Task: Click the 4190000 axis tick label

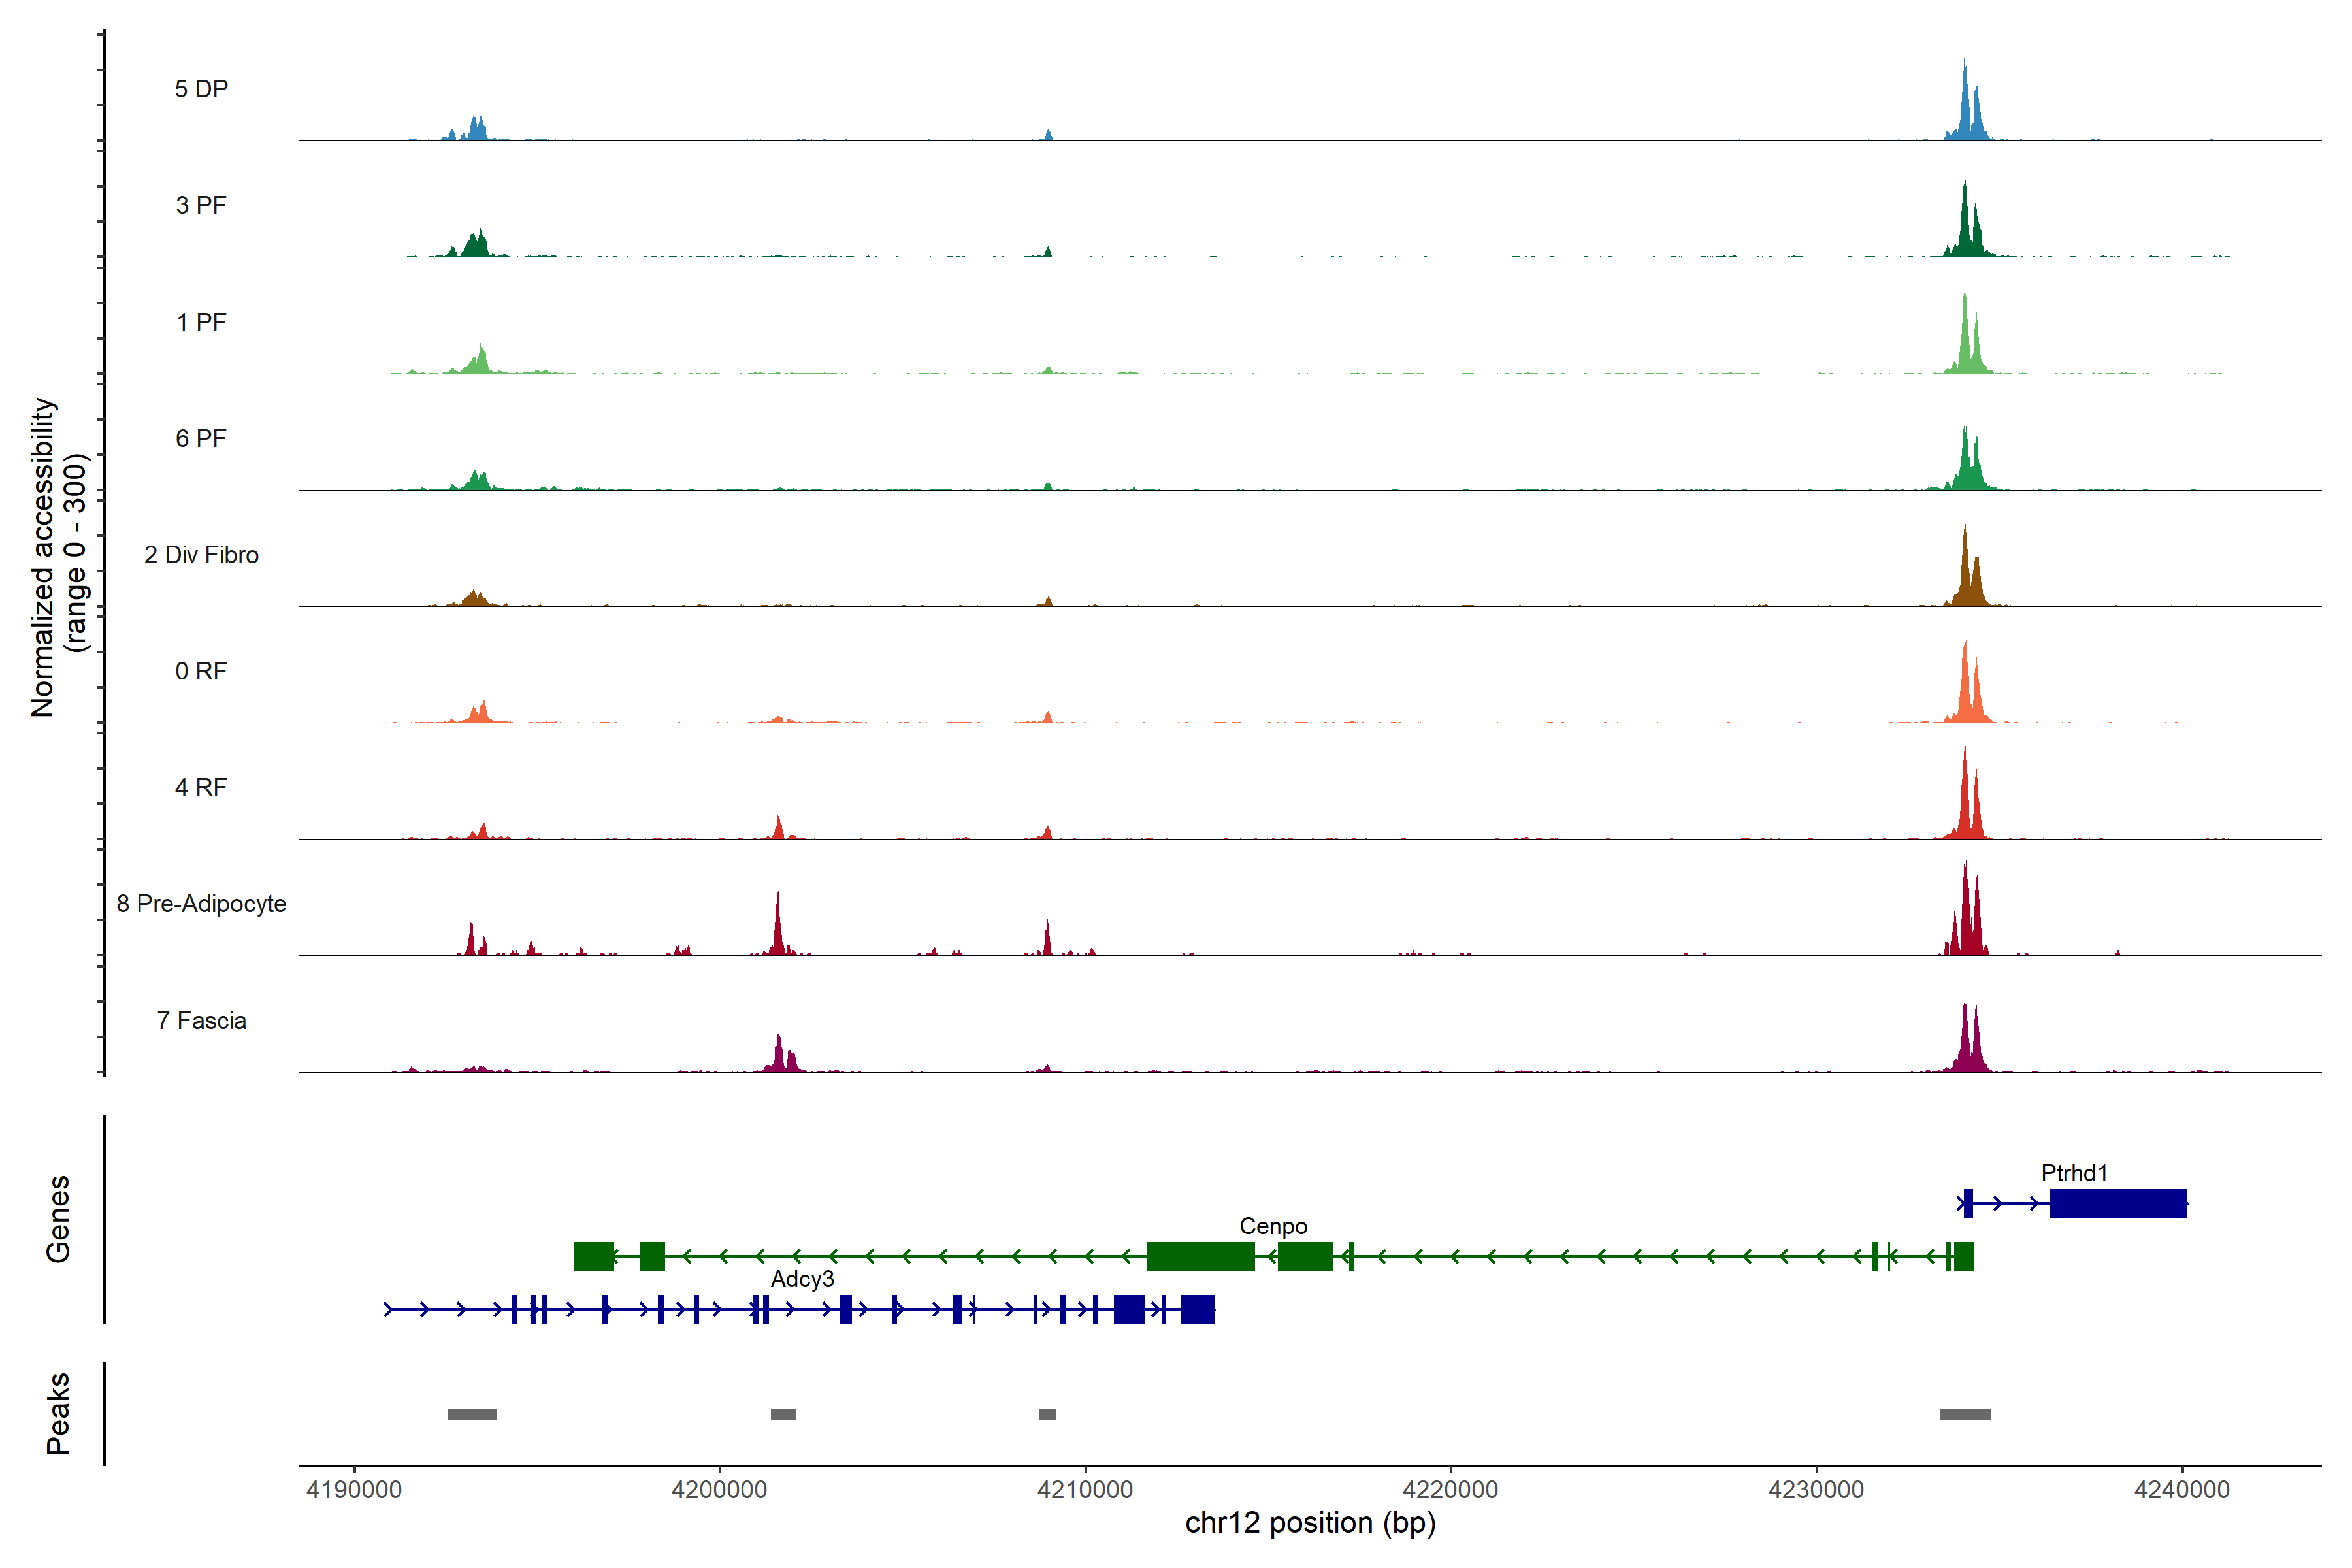Action: [354, 1490]
